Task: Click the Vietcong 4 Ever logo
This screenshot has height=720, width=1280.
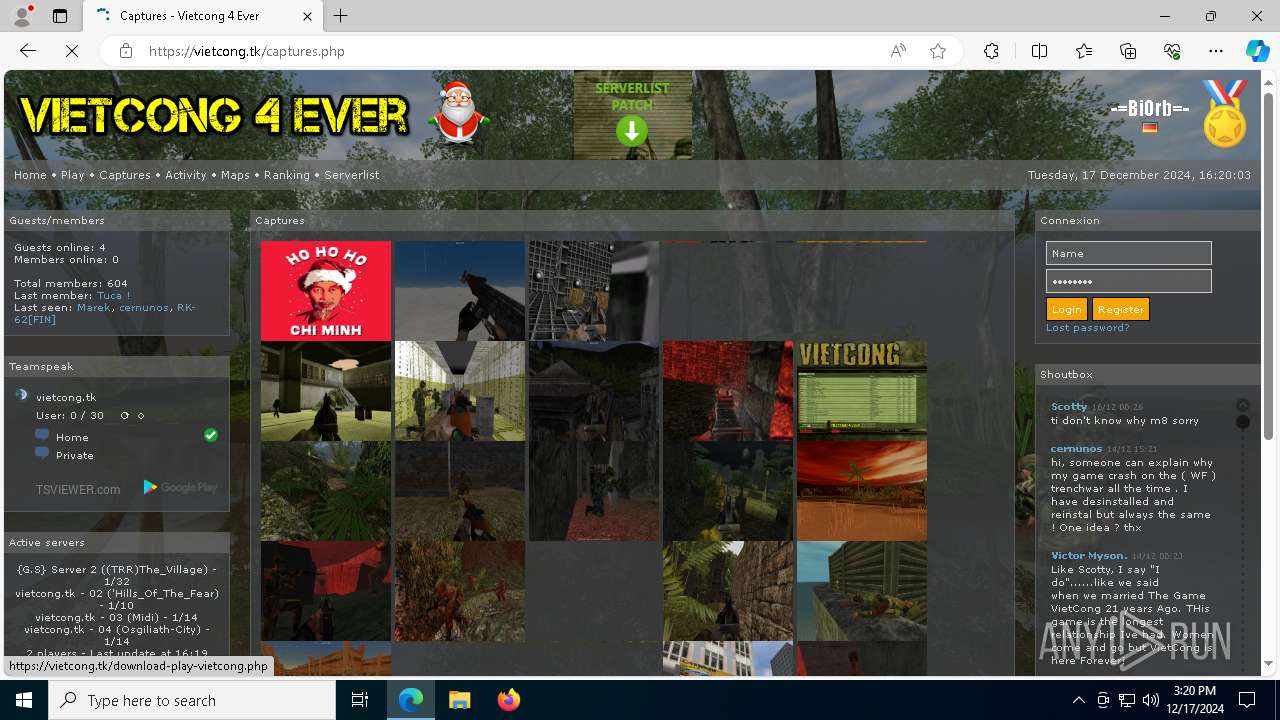Action: point(214,115)
